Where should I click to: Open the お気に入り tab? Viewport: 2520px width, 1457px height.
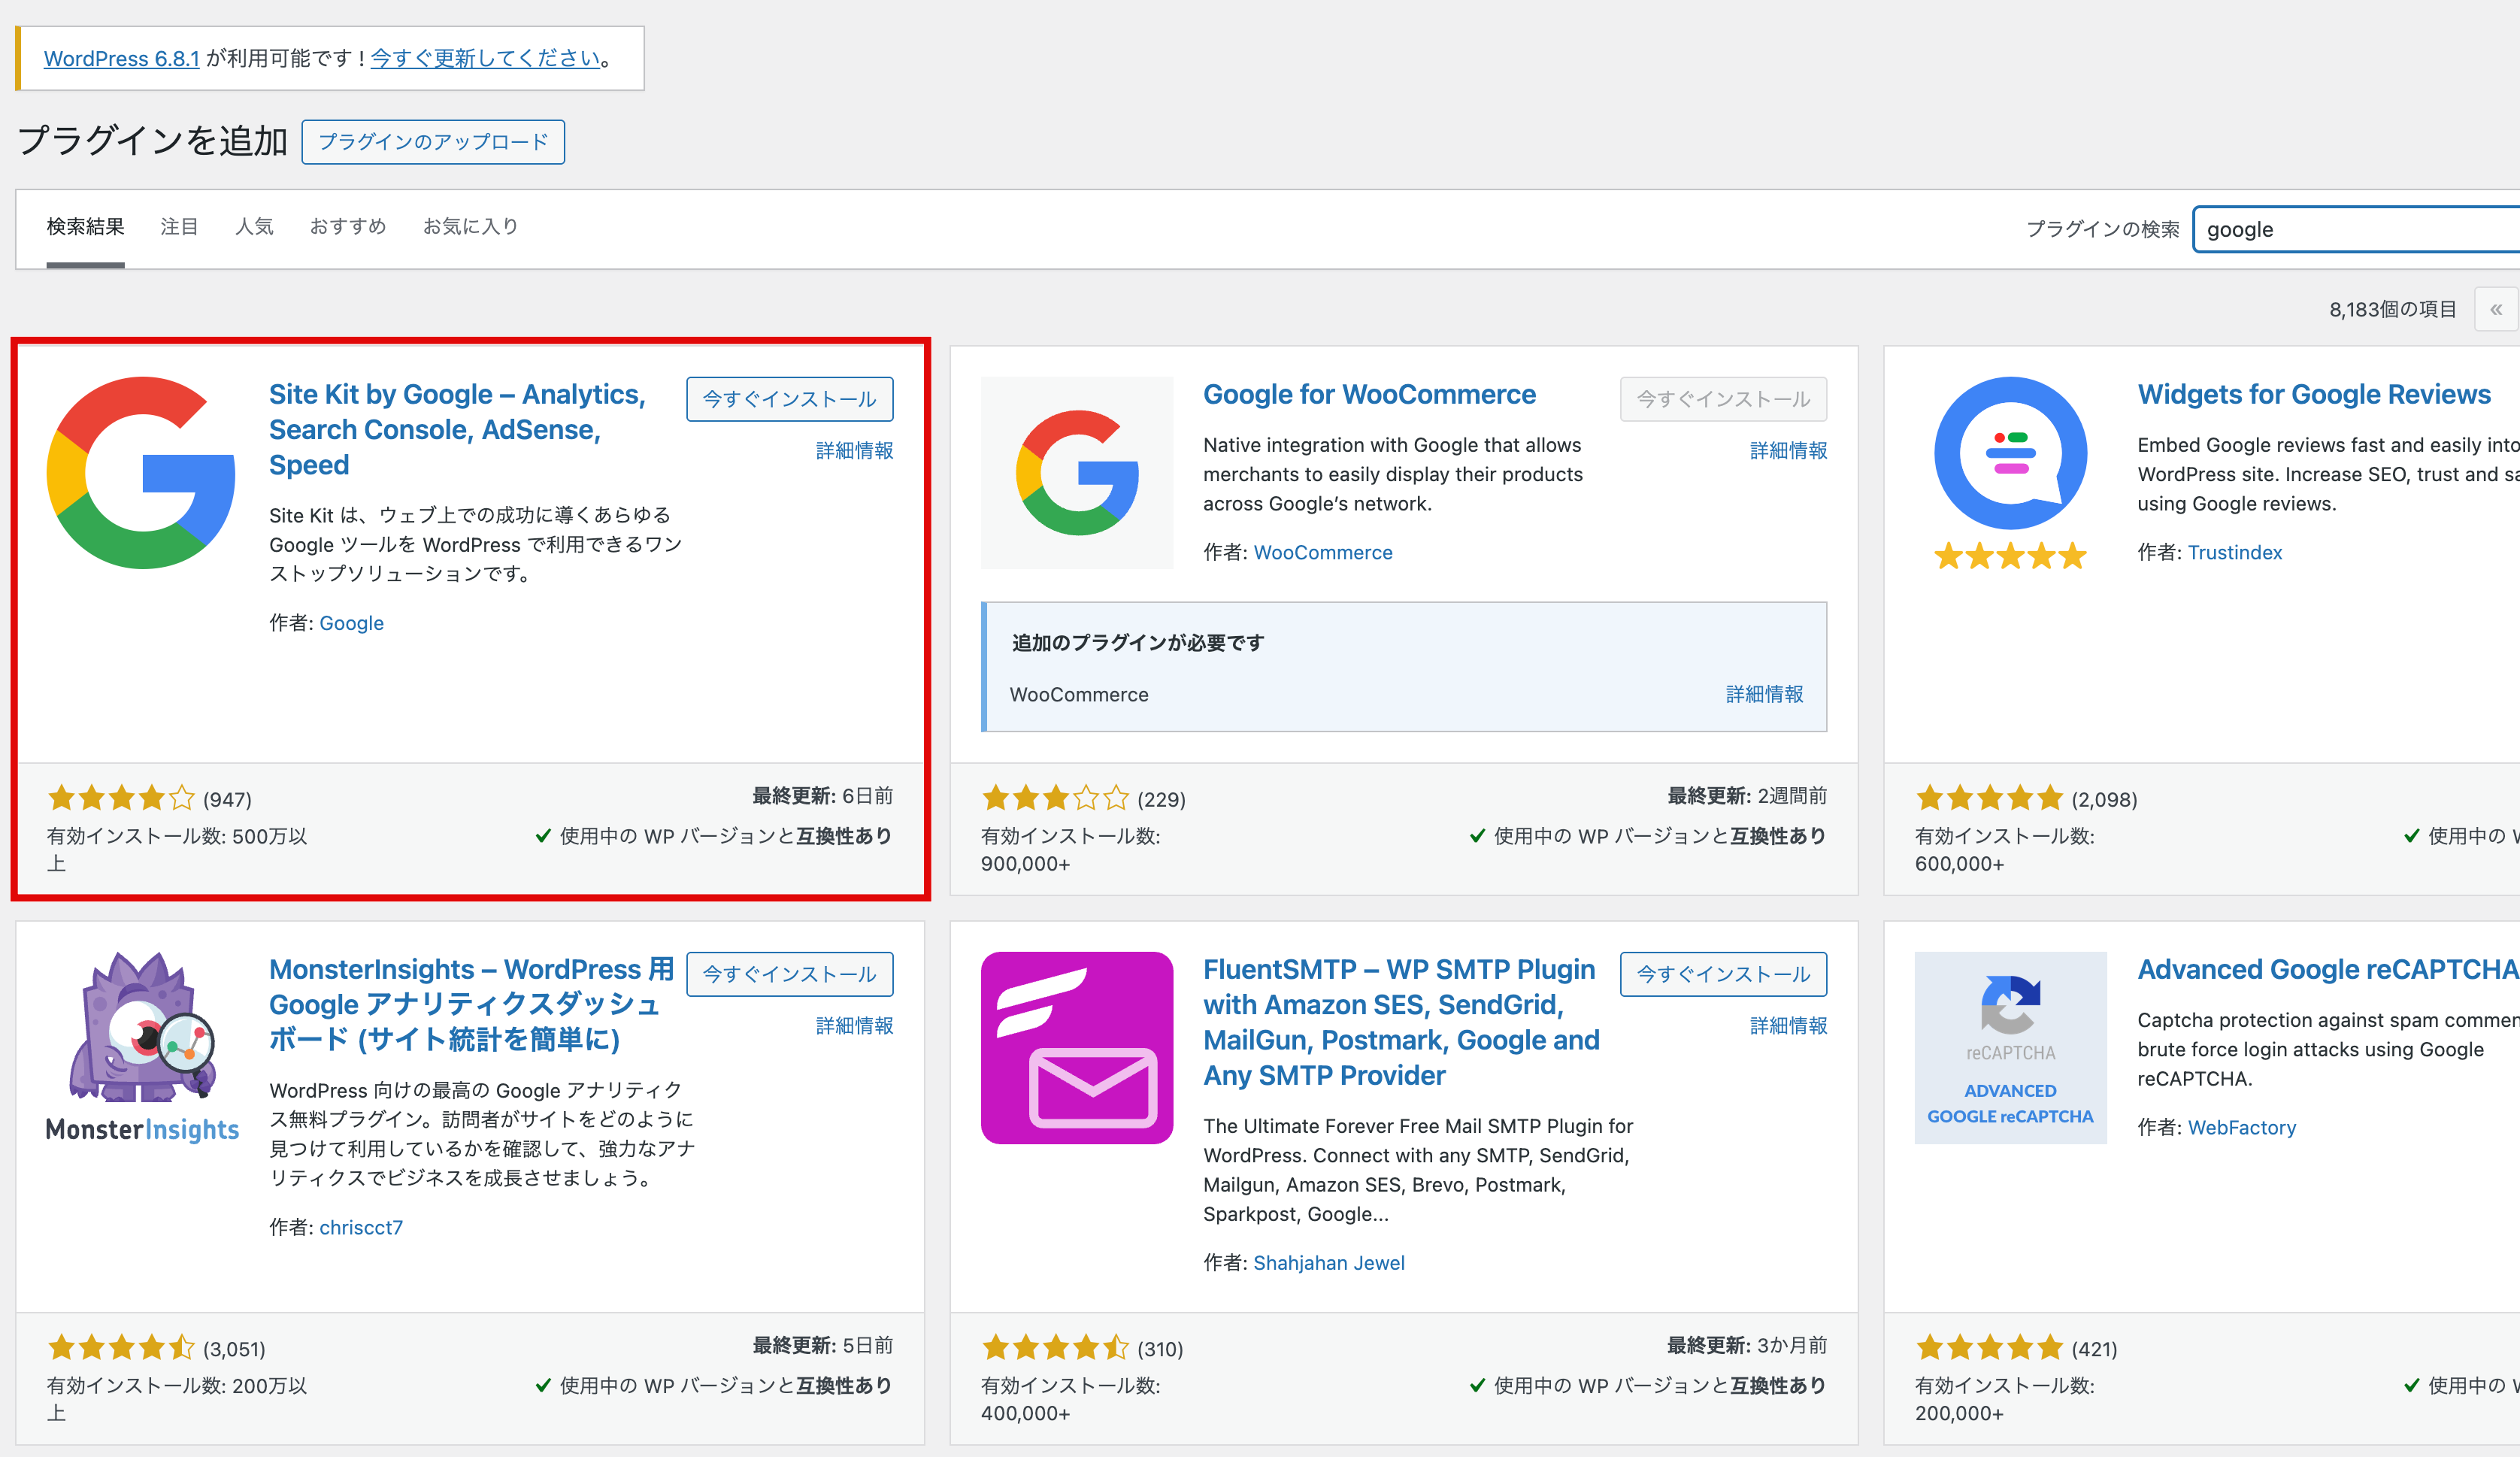(x=470, y=227)
